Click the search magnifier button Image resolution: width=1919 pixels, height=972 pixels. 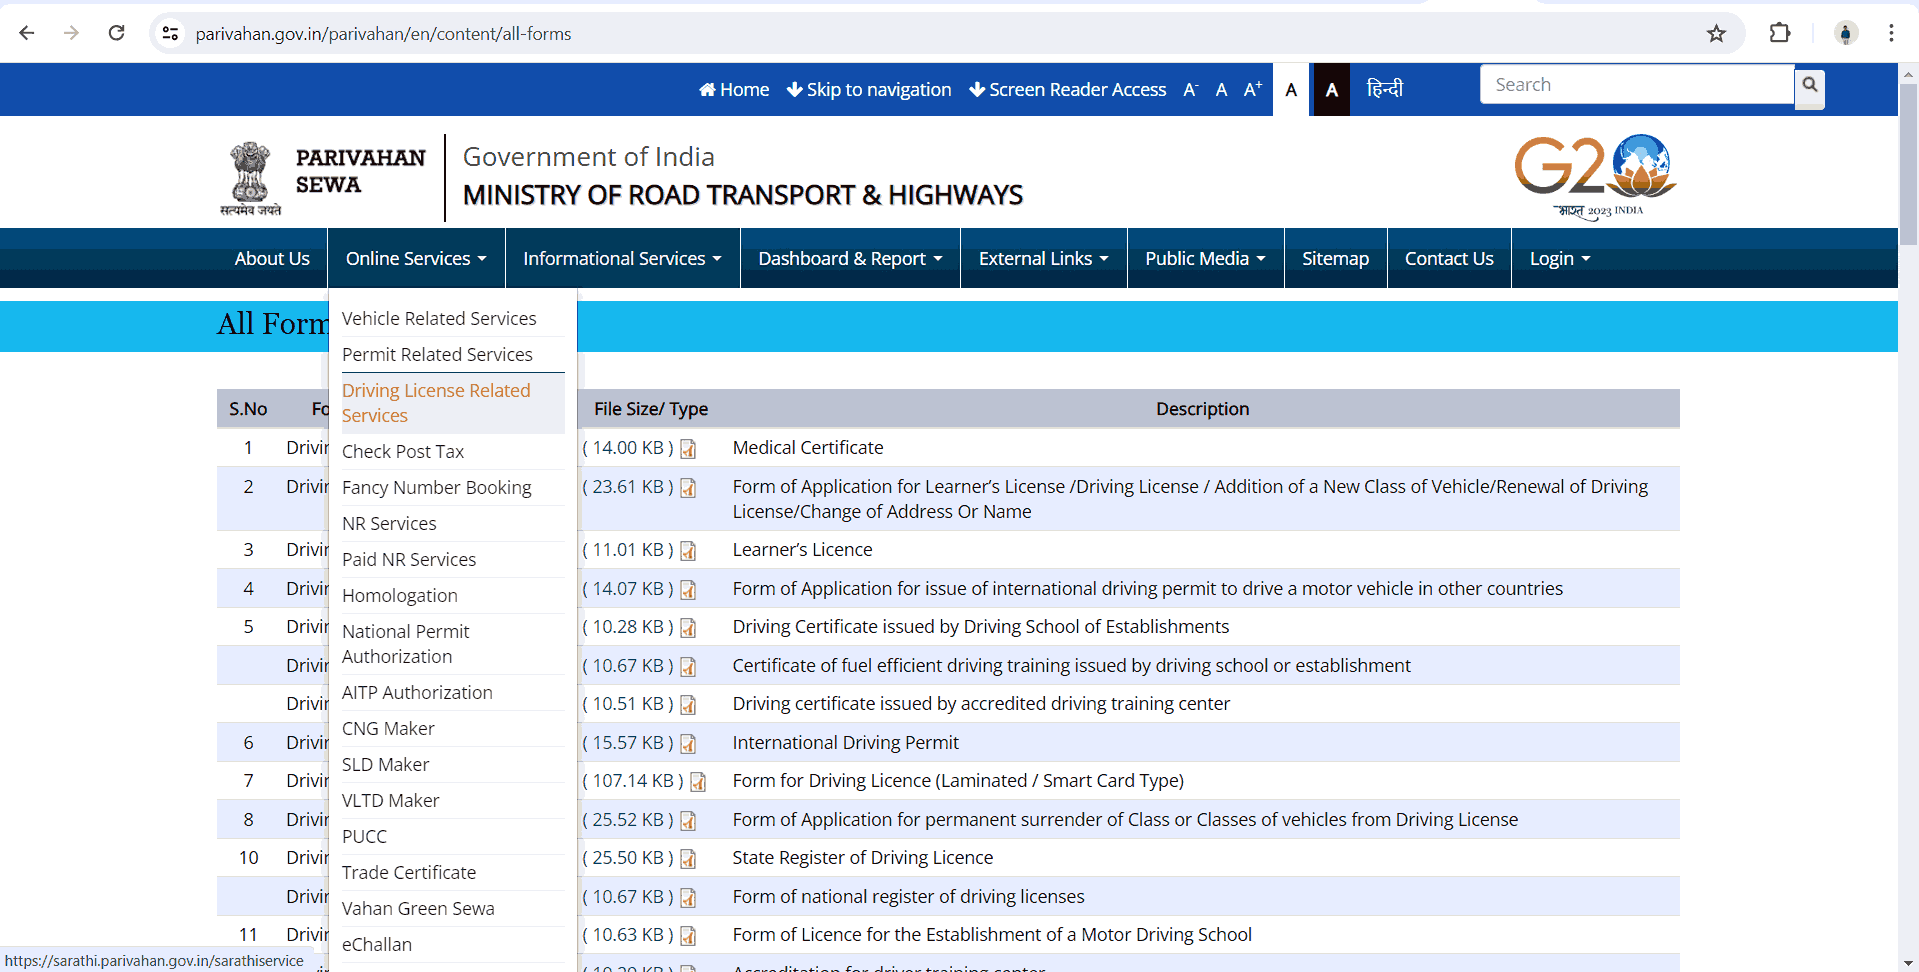click(1809, 87)
